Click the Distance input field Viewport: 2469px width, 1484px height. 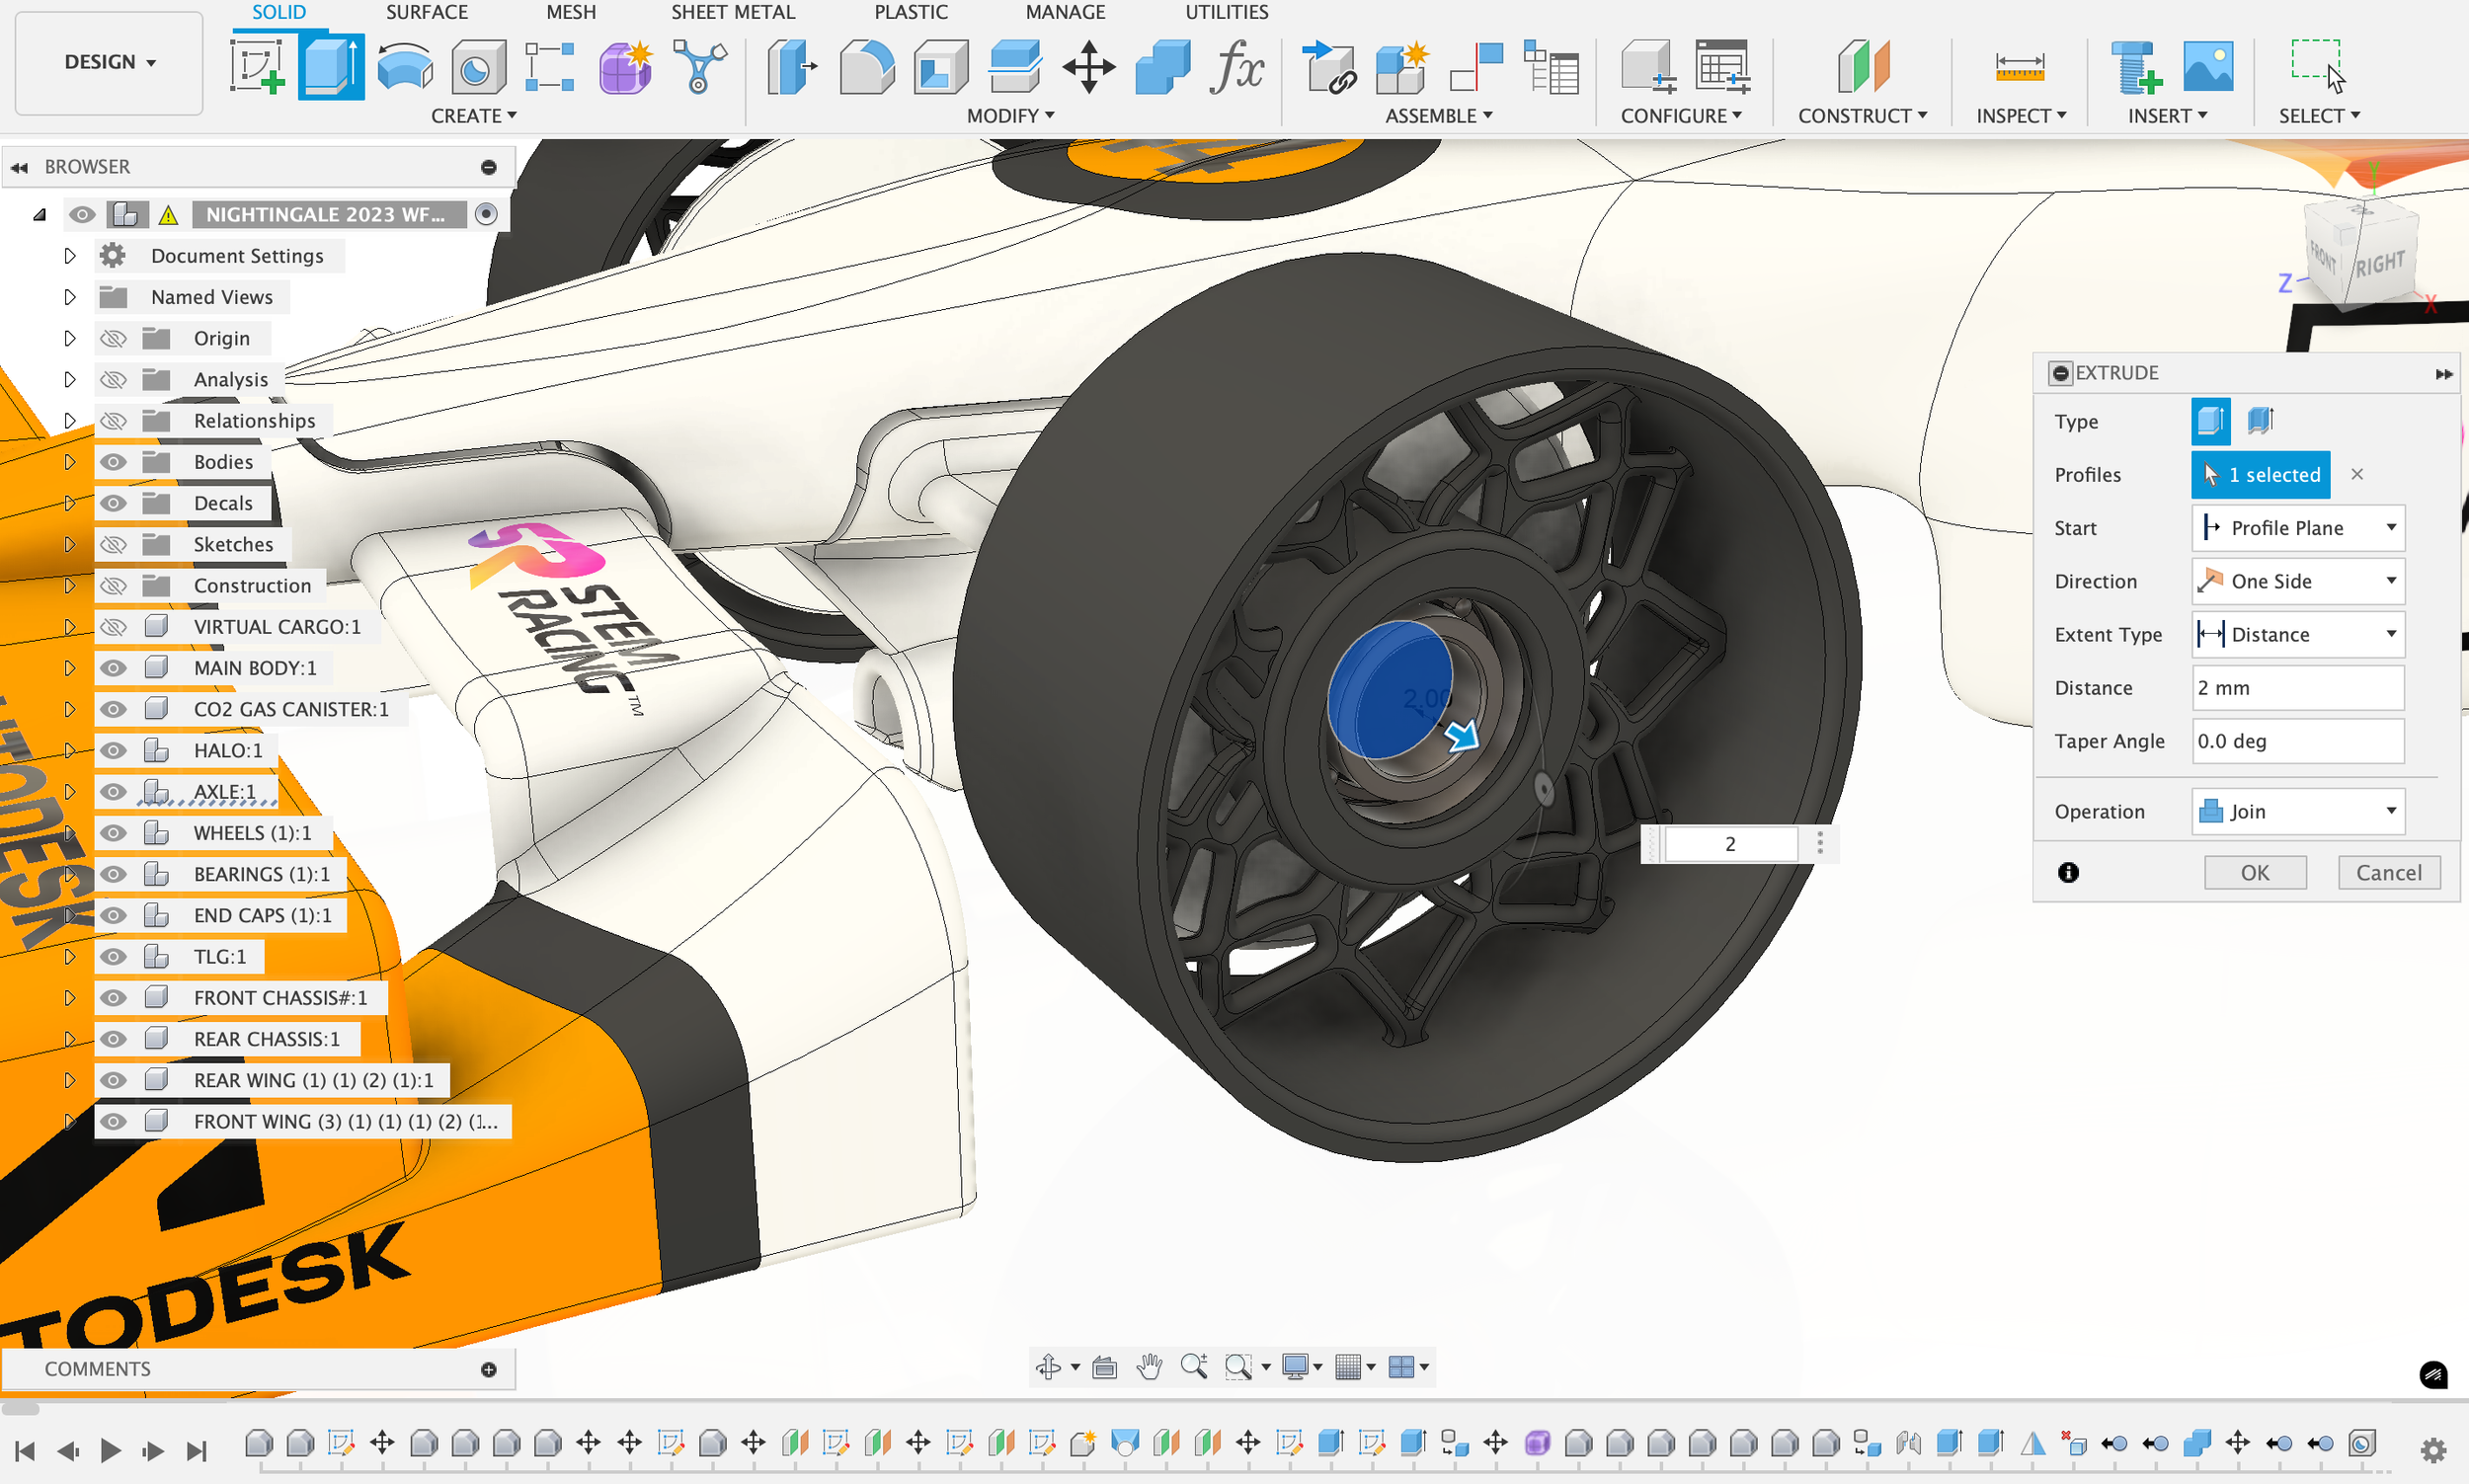point(2297,688)
